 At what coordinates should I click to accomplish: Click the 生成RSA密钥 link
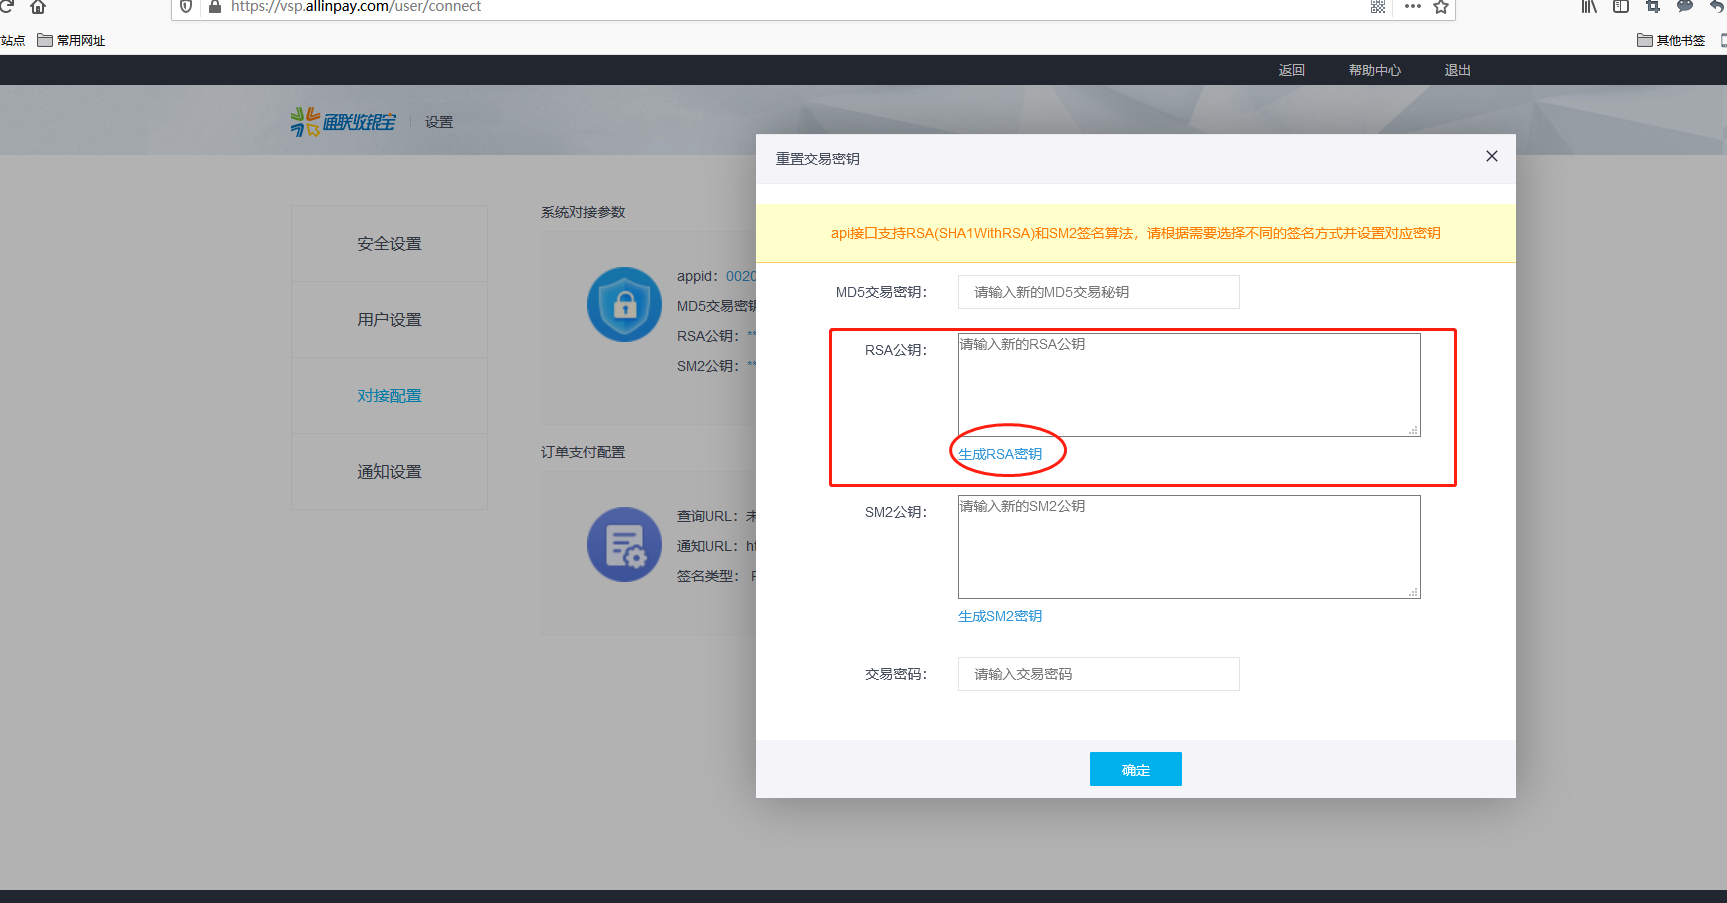click(x=1000, y=454)
